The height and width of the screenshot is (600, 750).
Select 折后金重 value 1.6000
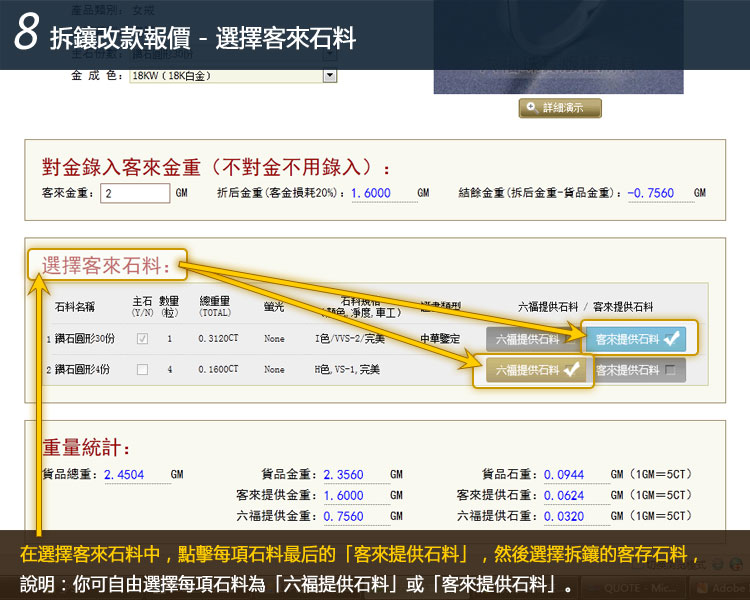pyautogui.click(x=371, y=193)
